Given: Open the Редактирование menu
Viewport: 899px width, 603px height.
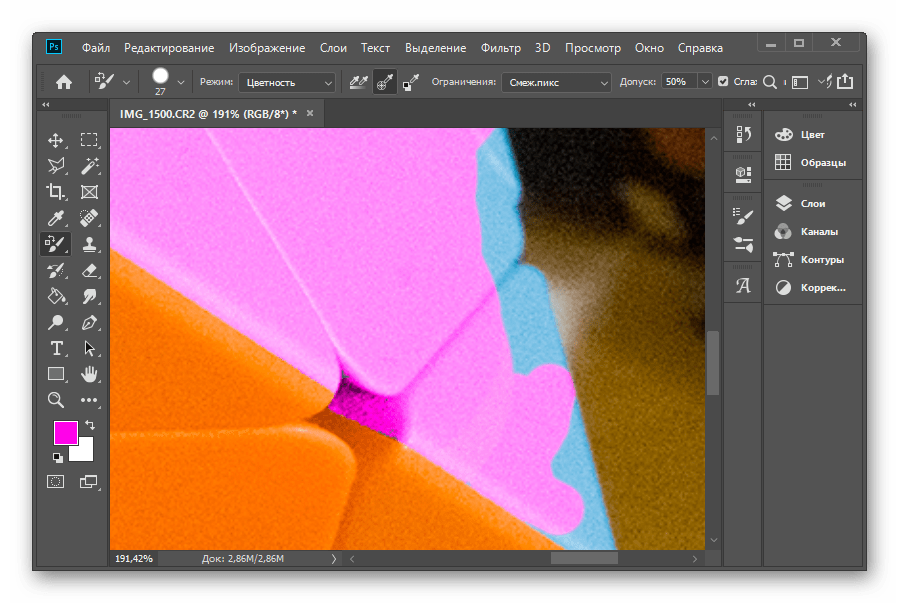Looking at the screenshot, I should click(x=169, y=48).
